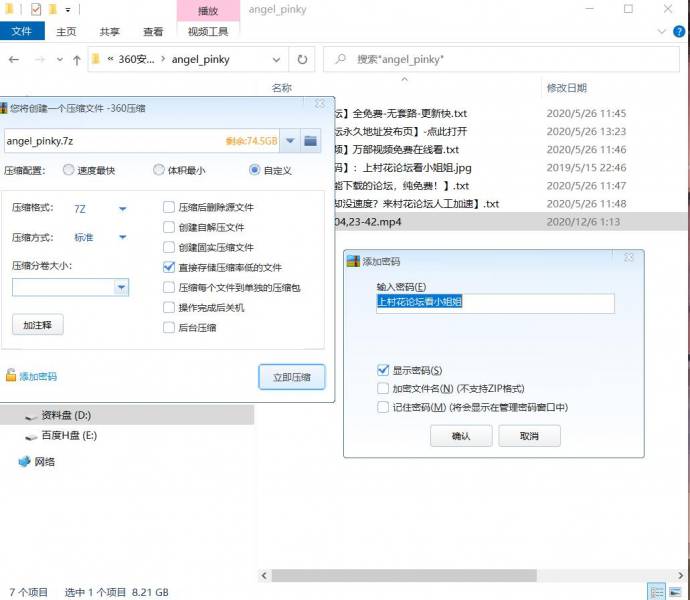Screen dimensions: 690x600
Task: Click the explorer back arrow
Action: click(x=14, y=60)
